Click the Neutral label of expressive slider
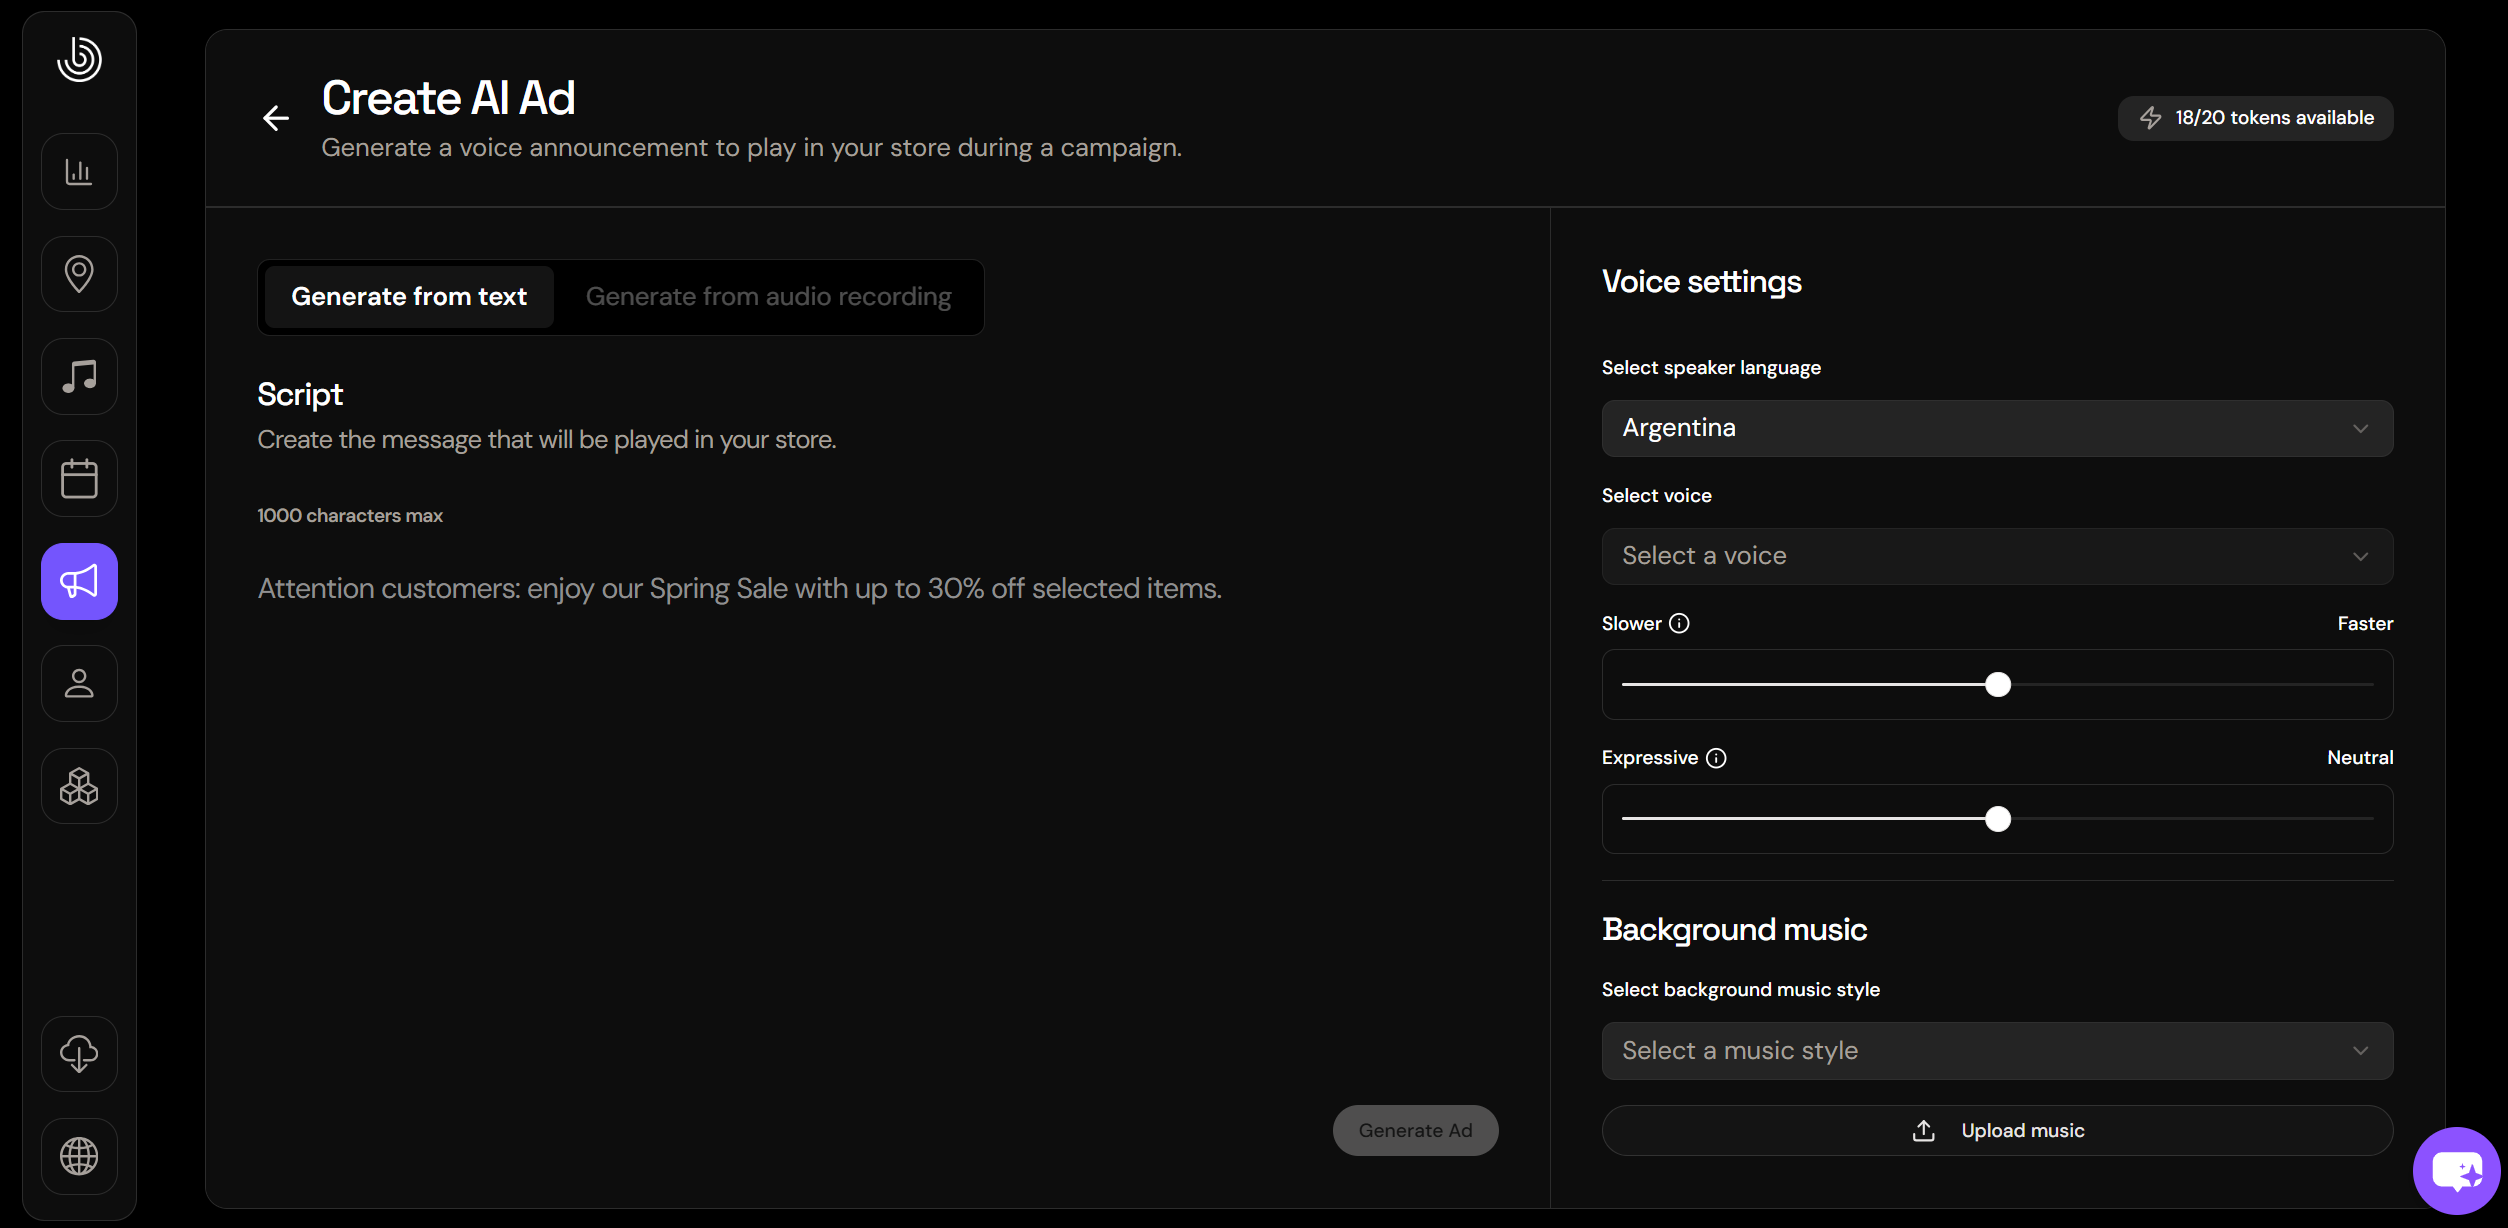 2360,758
